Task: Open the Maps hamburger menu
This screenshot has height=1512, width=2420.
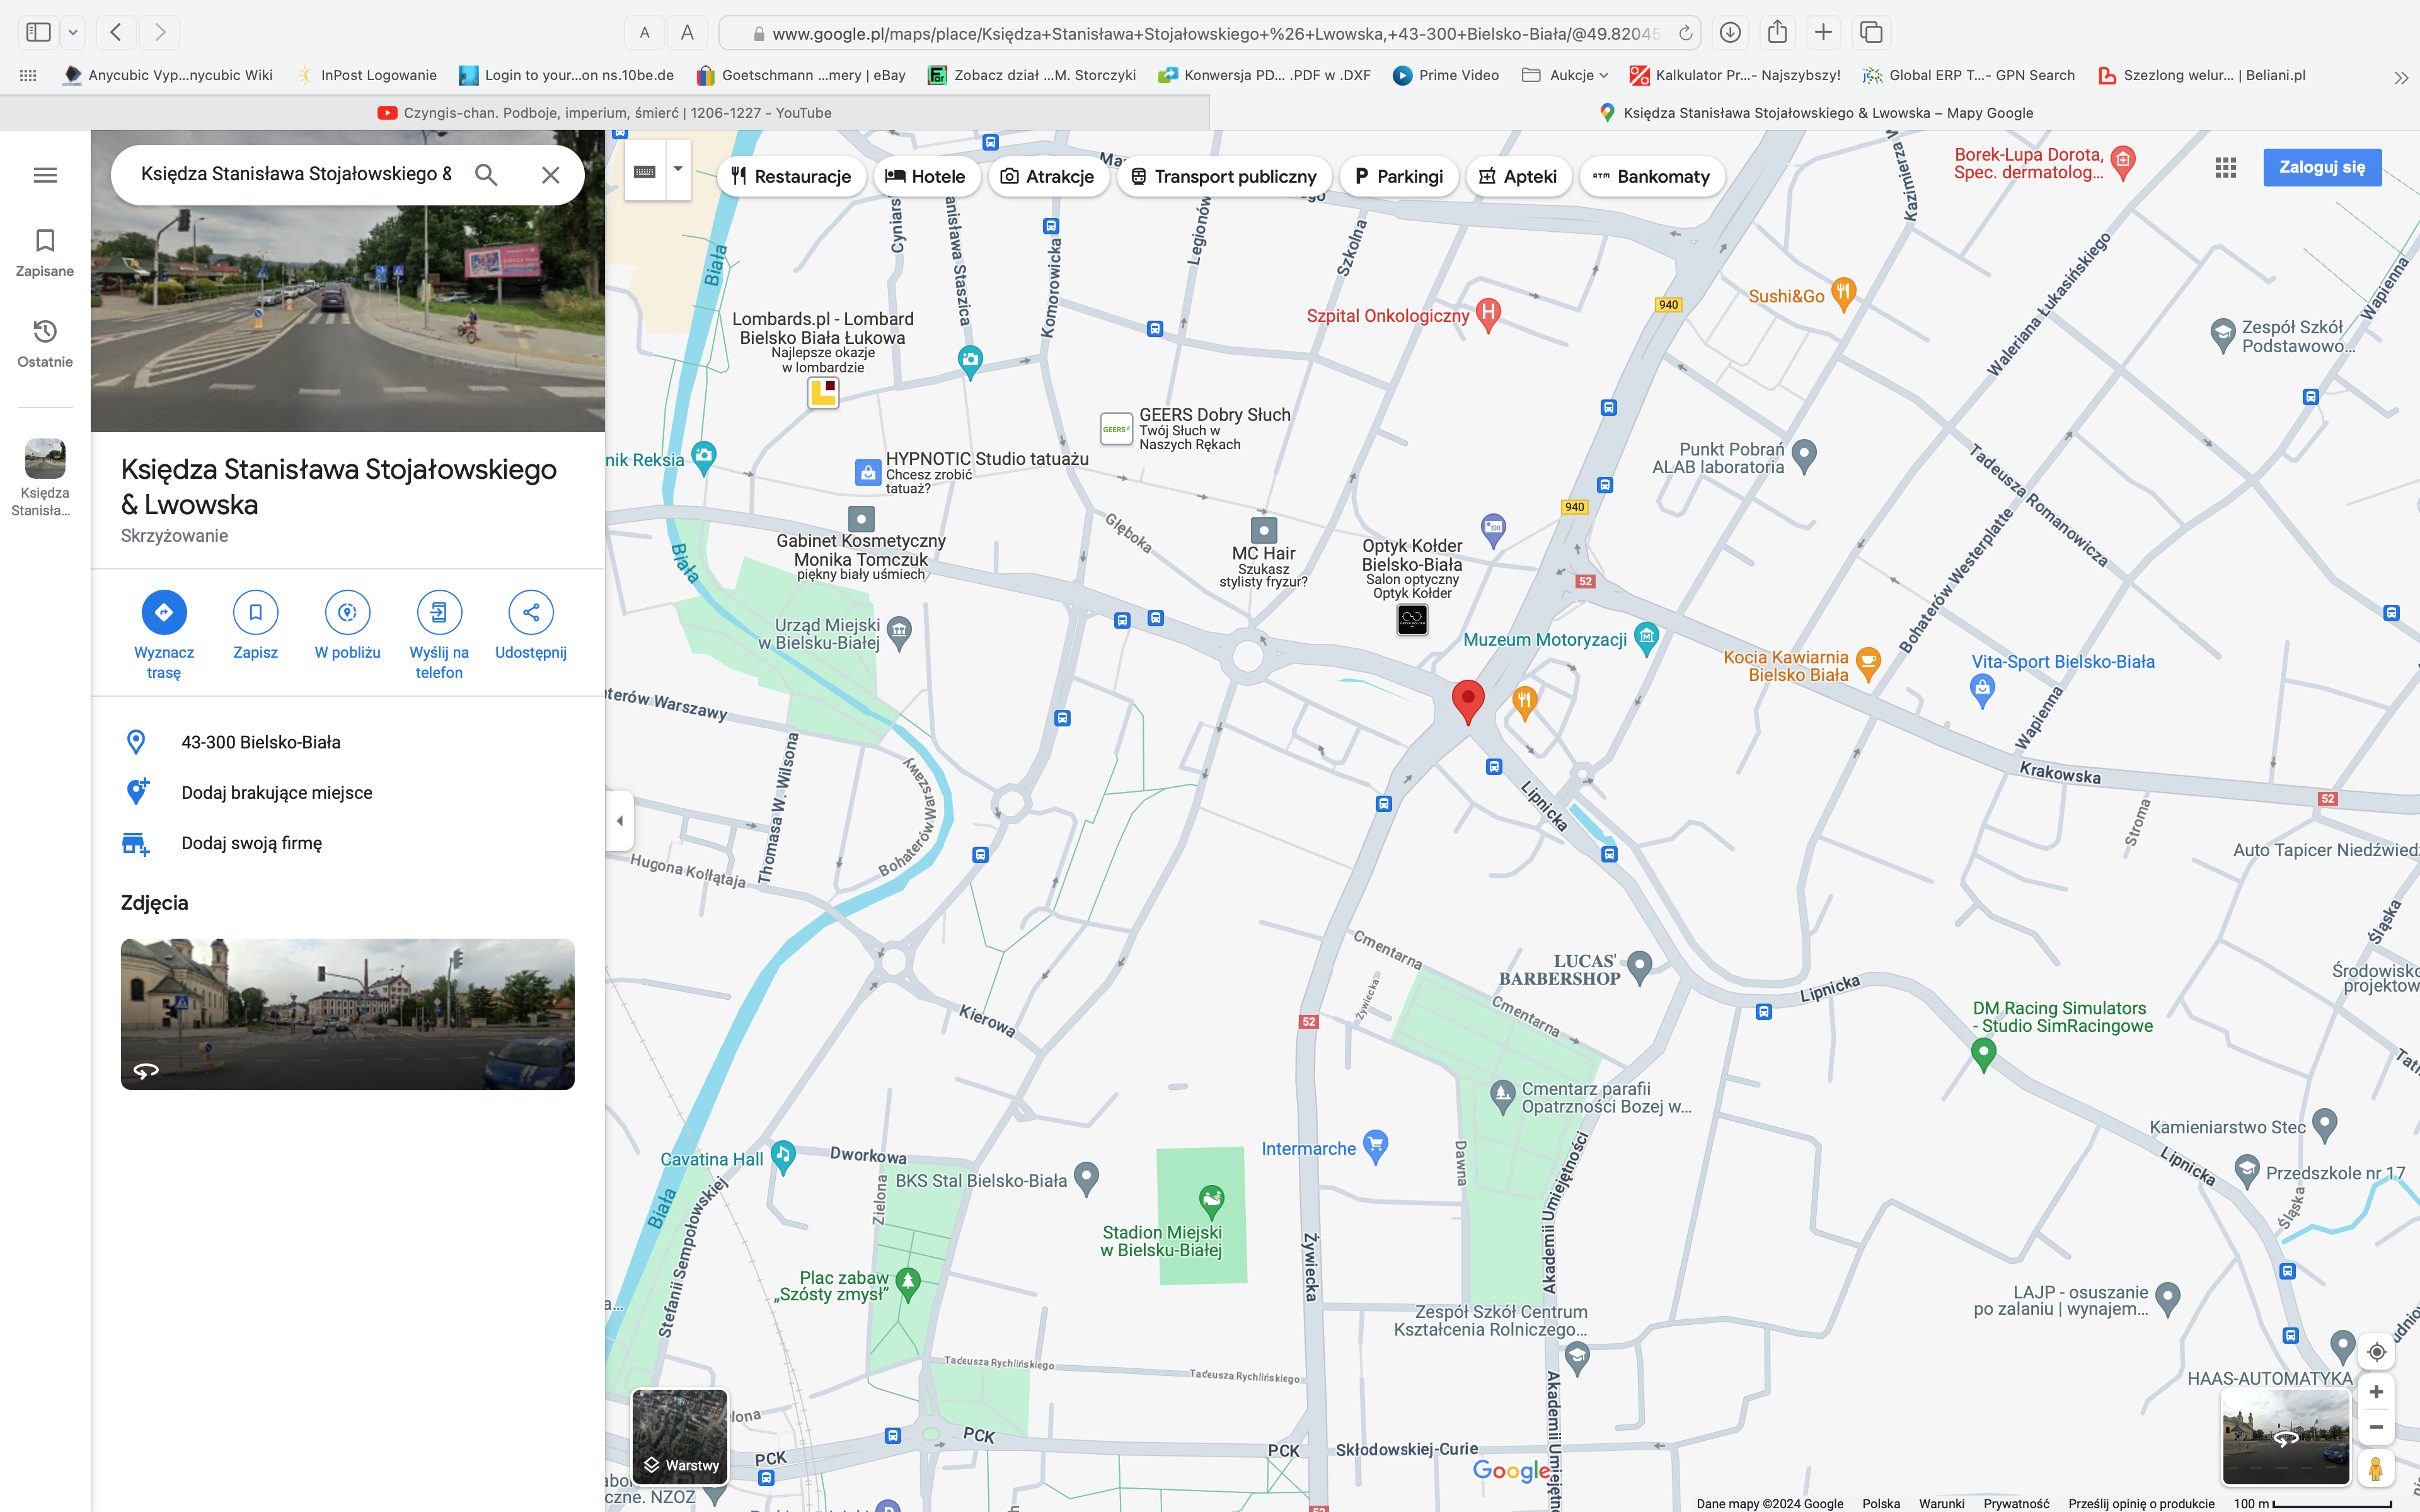Action: (45, 175)
